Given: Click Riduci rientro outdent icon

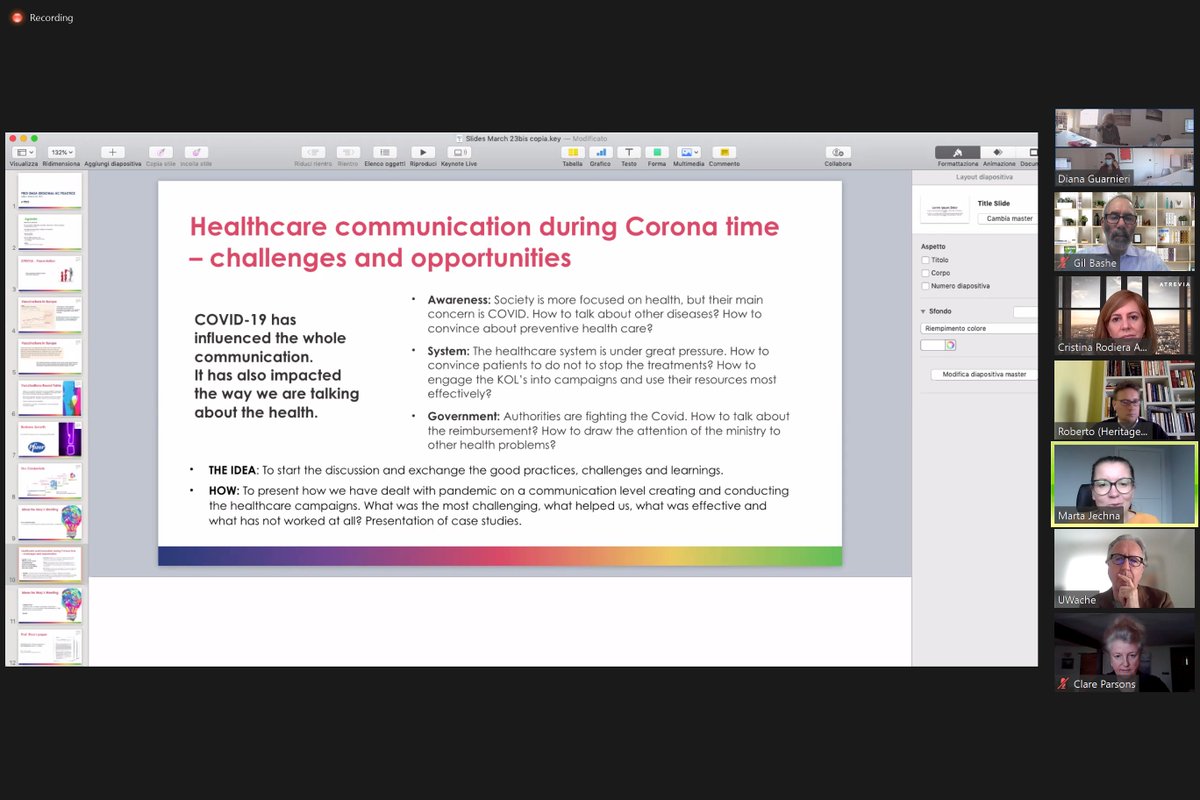Looking at the screenshot, I should point(313,152).
